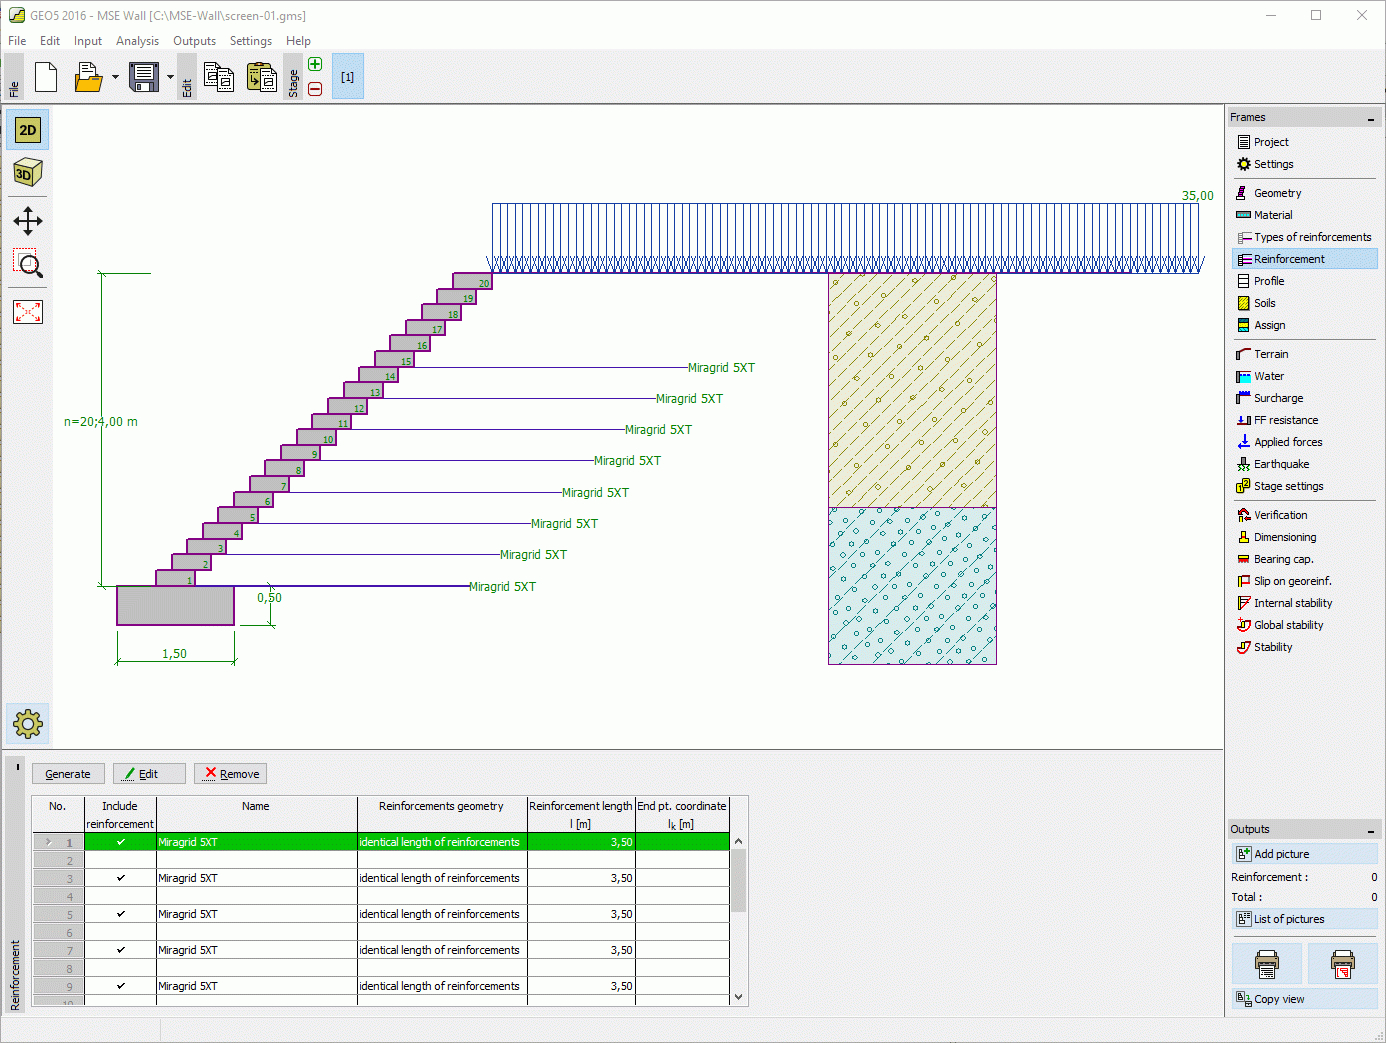Screen dimensions: 1386x1043
Task: Open the dropdown next to the Open folder icon
Action: (113, 76)
